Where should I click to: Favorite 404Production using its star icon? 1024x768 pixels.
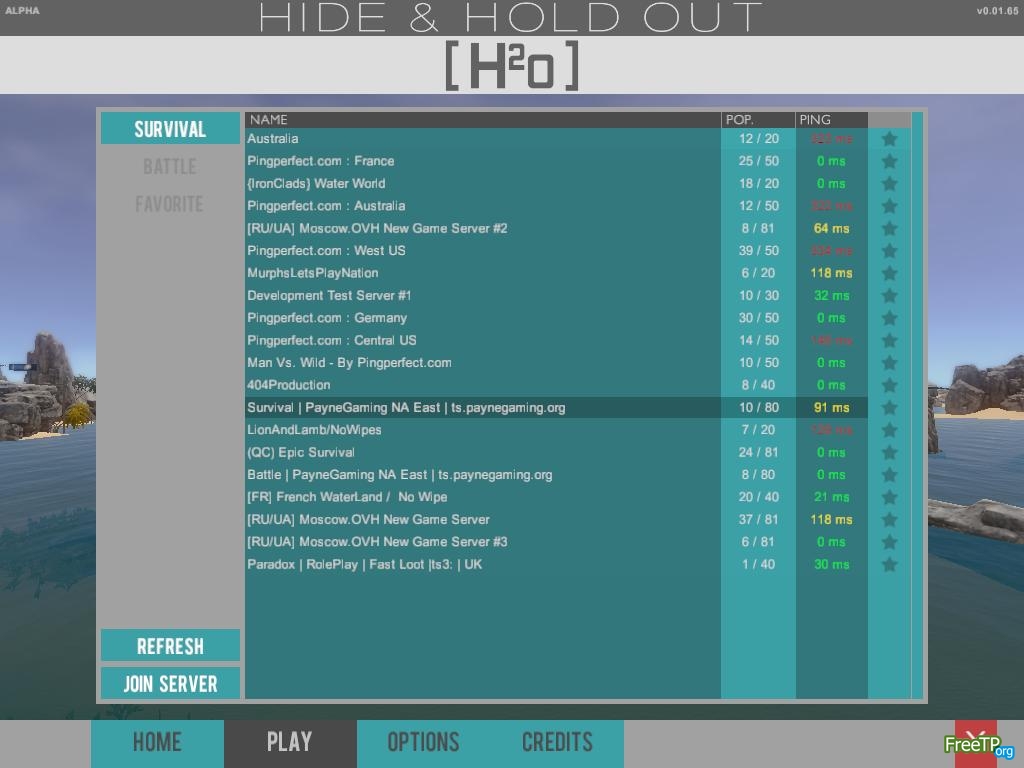(889, 385)
